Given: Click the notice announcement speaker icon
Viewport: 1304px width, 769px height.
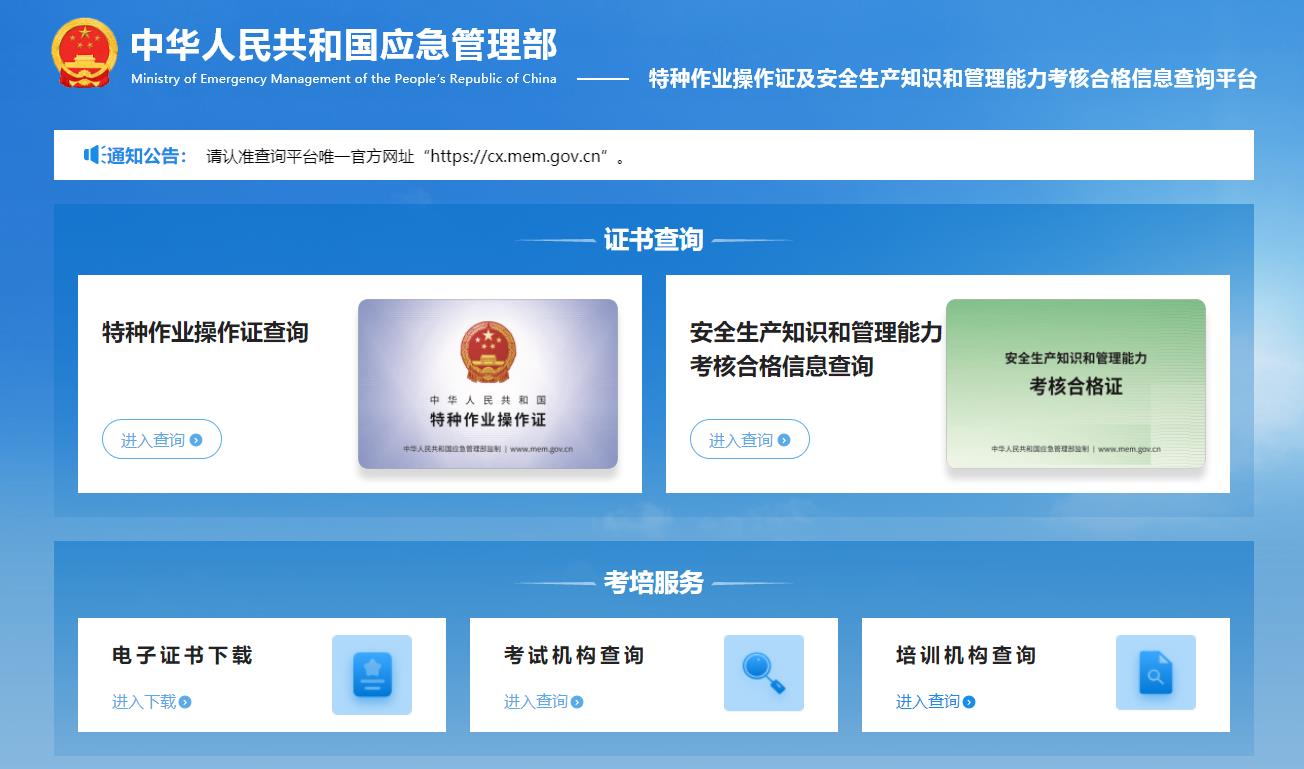Looking at the screenshot, I should (x=94, y=155).
